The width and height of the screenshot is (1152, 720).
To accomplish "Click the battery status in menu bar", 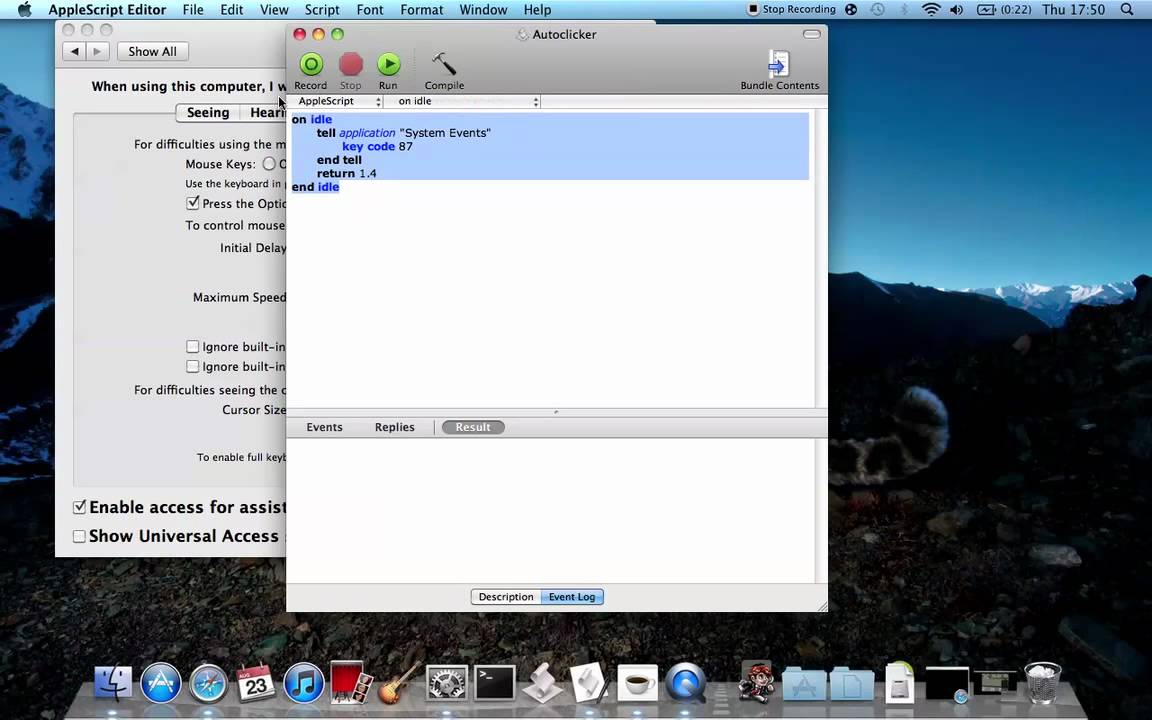I will pos(1004,10).
